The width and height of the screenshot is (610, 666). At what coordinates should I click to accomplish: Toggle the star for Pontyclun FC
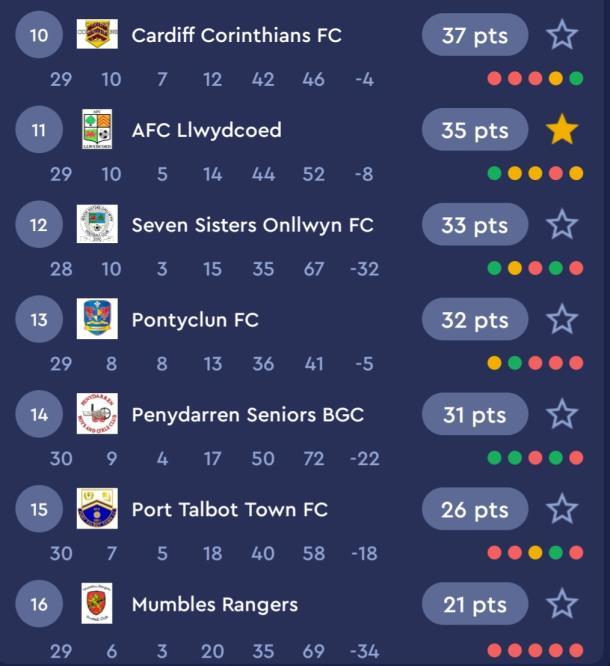click(x=562, y=319)
